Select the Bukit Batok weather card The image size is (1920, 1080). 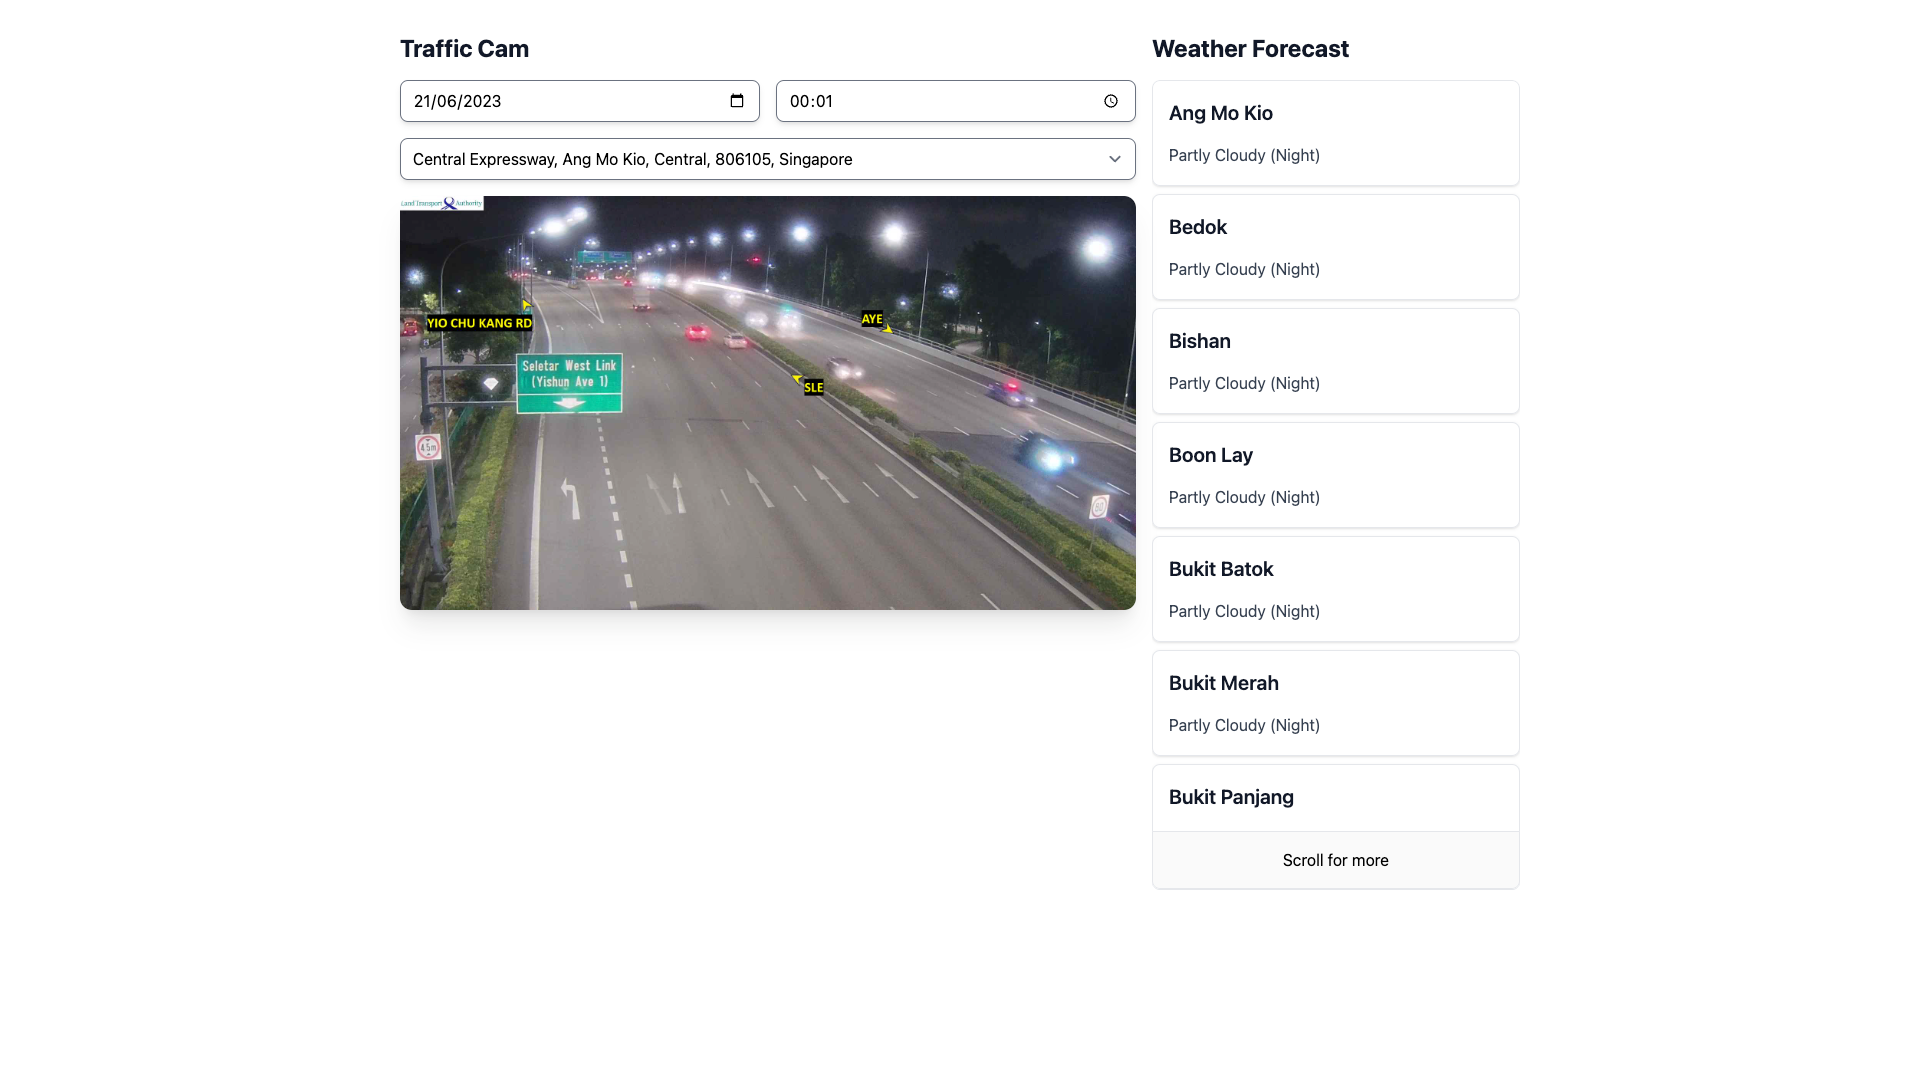pos(1335,589)
